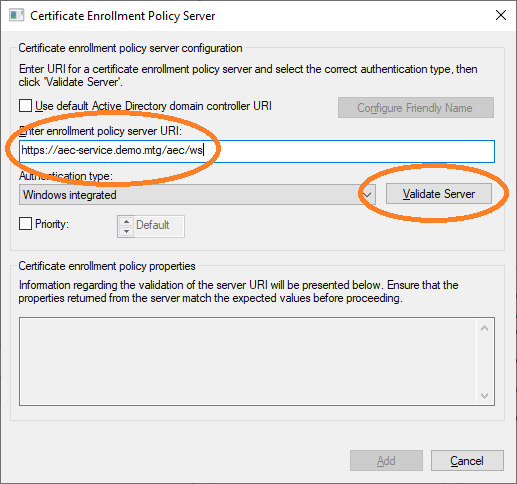Viewport: 517px width, 484px height.
Task: Increase priority with the spinner up arrow
Action: pos(127,222)
